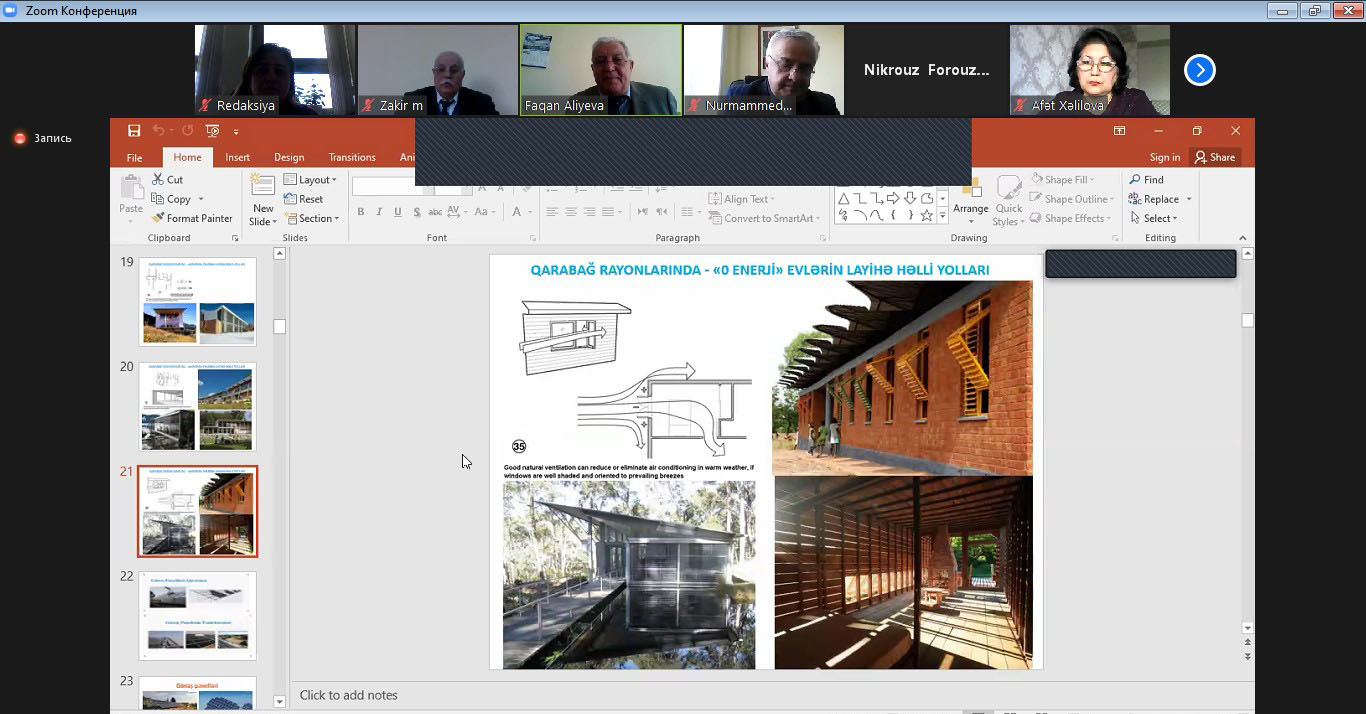Select slide 20 thumbnail

[x=197, y=407]
